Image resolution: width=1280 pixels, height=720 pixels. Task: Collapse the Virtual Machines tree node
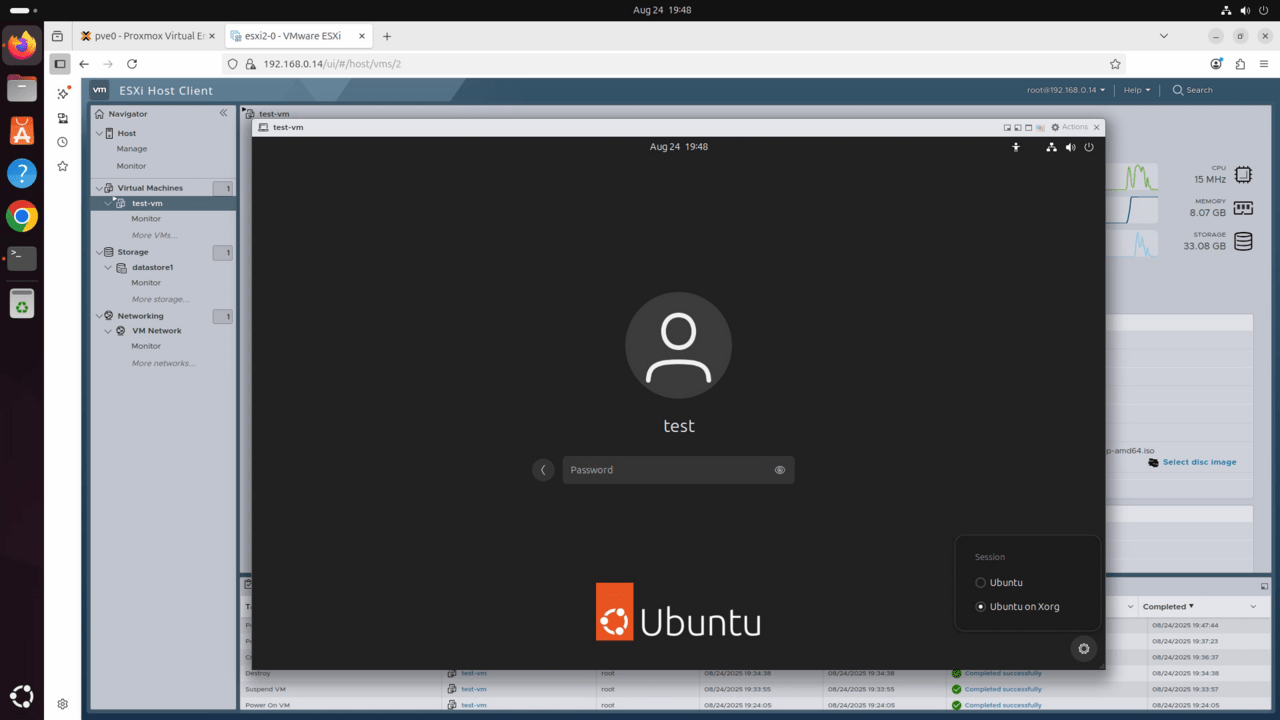coord(98,188)
